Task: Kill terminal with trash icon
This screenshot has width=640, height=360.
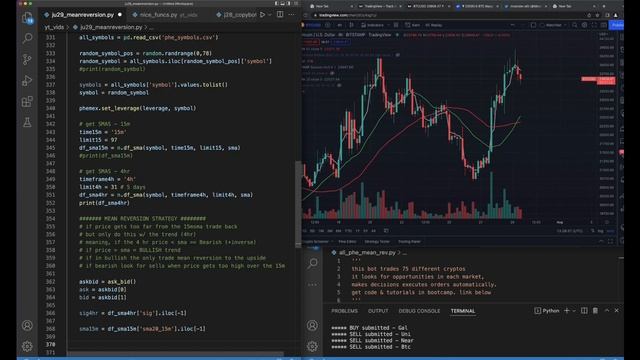Action: 596,311
